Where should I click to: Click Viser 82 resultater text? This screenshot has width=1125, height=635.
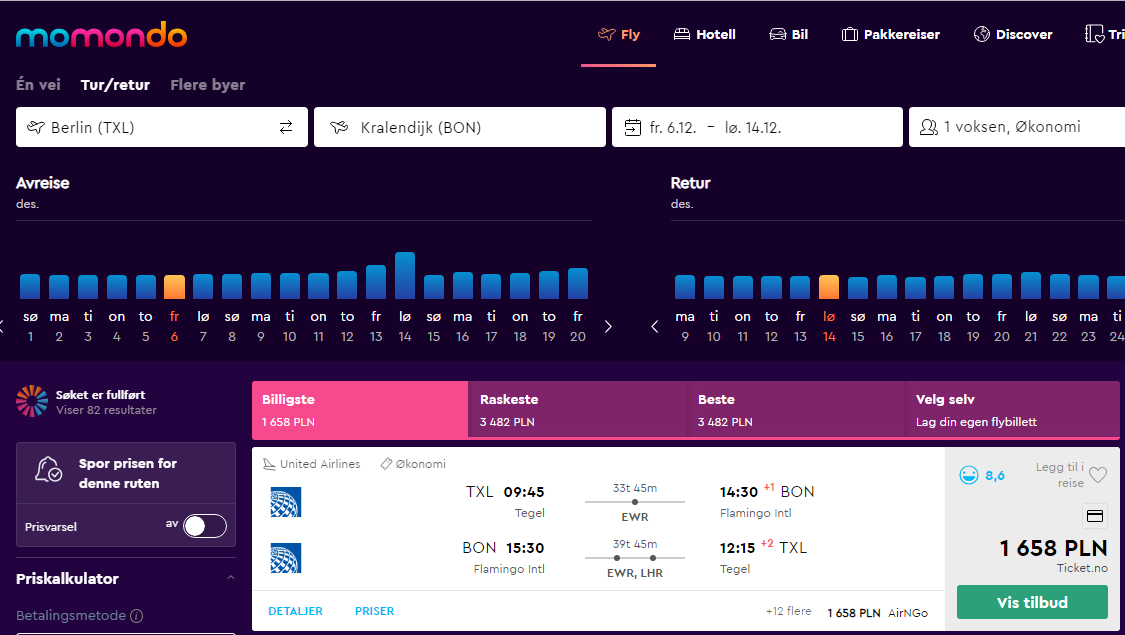106,410
